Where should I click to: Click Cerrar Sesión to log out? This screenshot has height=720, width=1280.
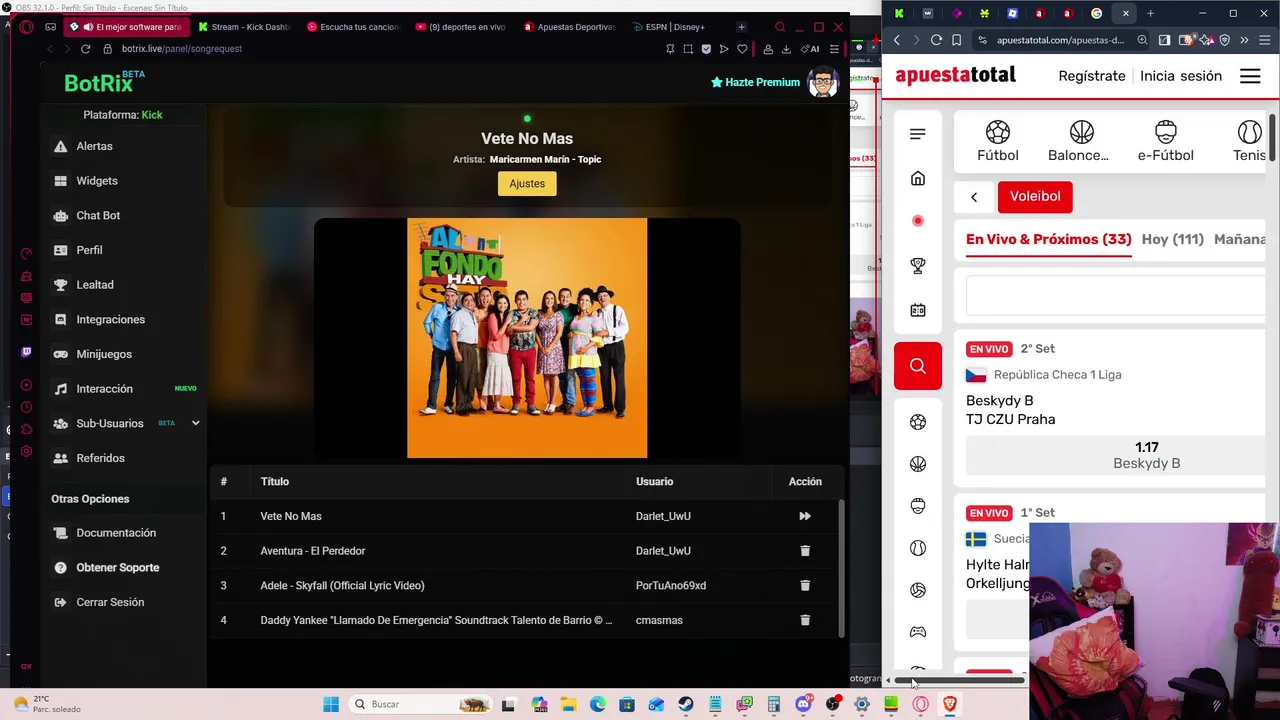110,602
